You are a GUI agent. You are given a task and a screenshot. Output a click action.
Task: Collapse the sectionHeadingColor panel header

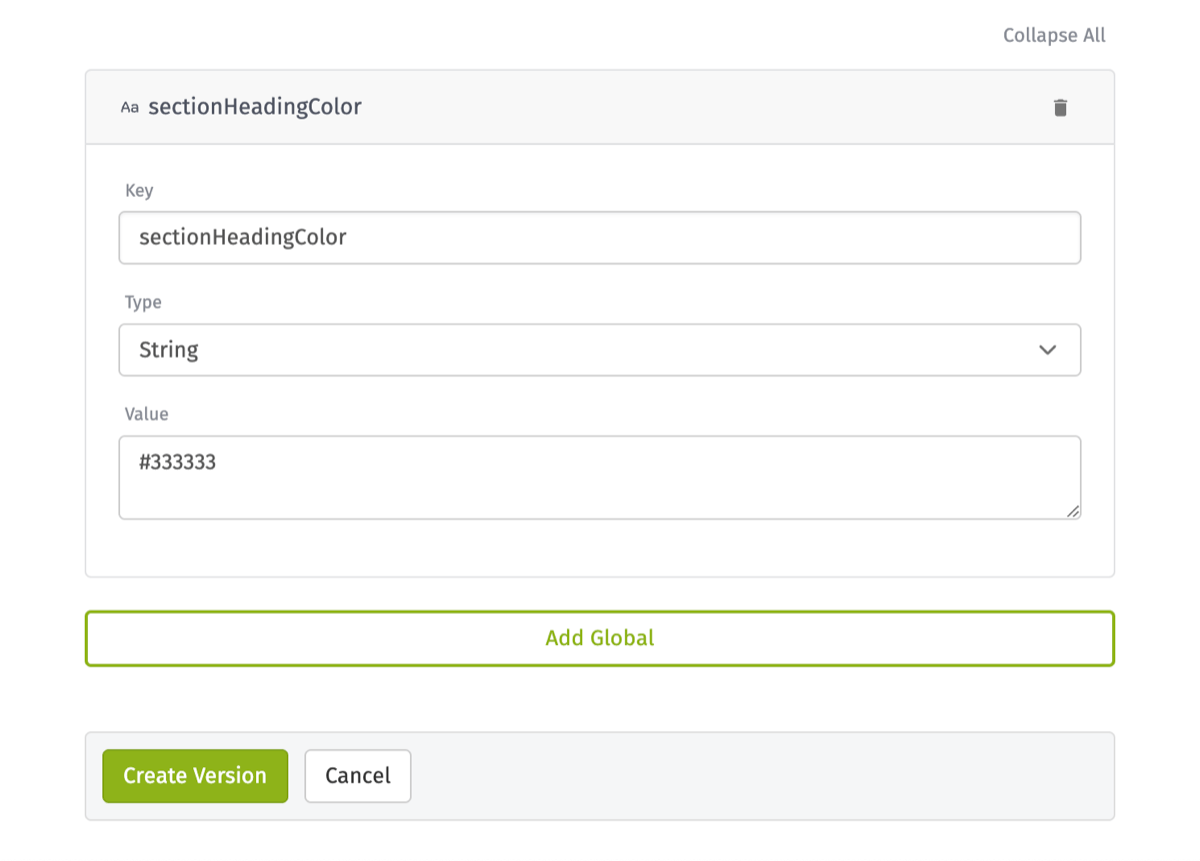coord(600,107)
